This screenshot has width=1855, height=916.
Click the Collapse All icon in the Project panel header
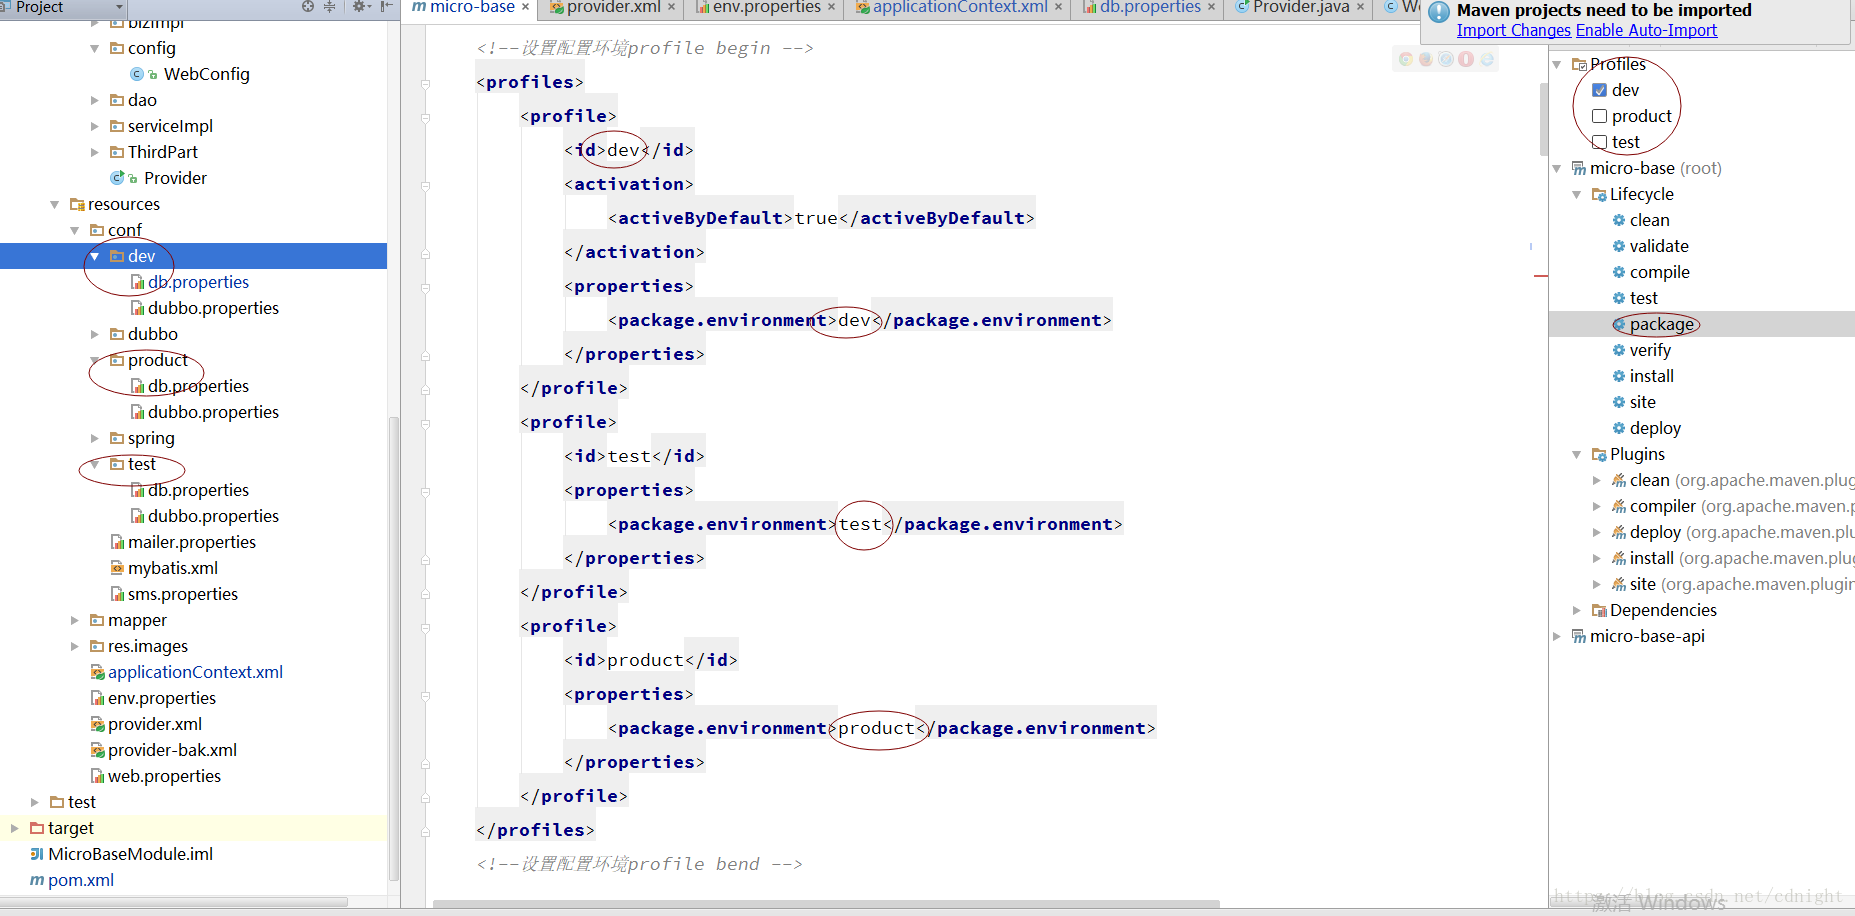pos(329,6)
